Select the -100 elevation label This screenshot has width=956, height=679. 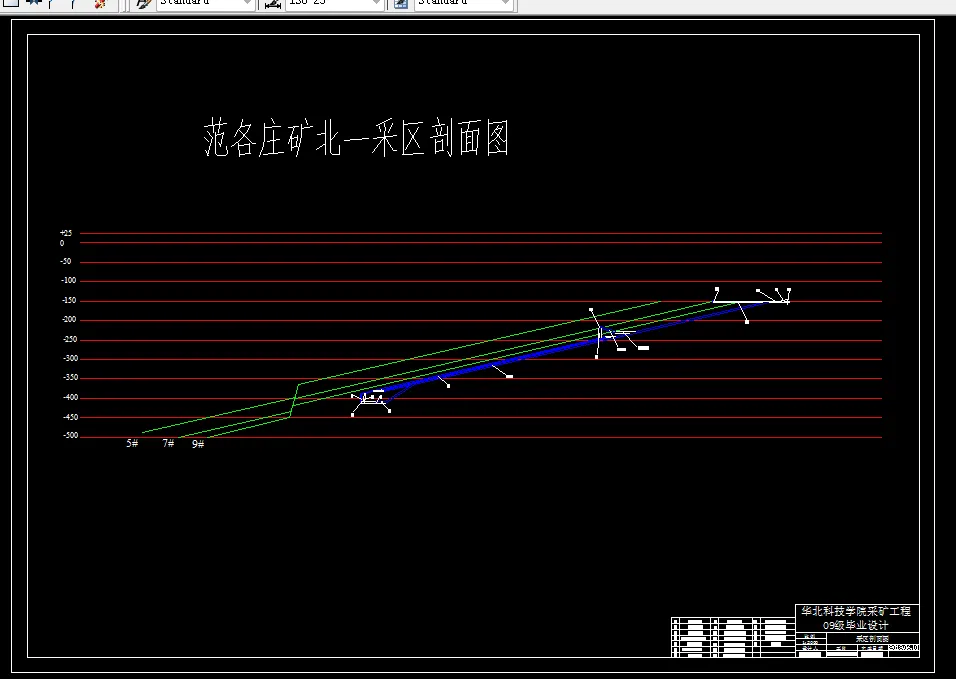coord(69,280)
